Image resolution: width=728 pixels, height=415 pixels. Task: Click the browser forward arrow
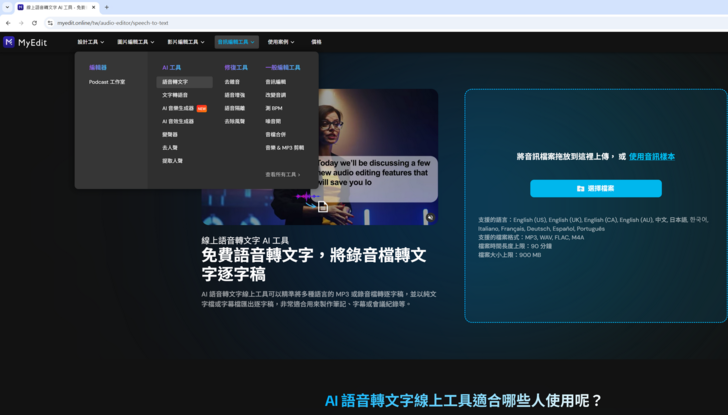21,22
